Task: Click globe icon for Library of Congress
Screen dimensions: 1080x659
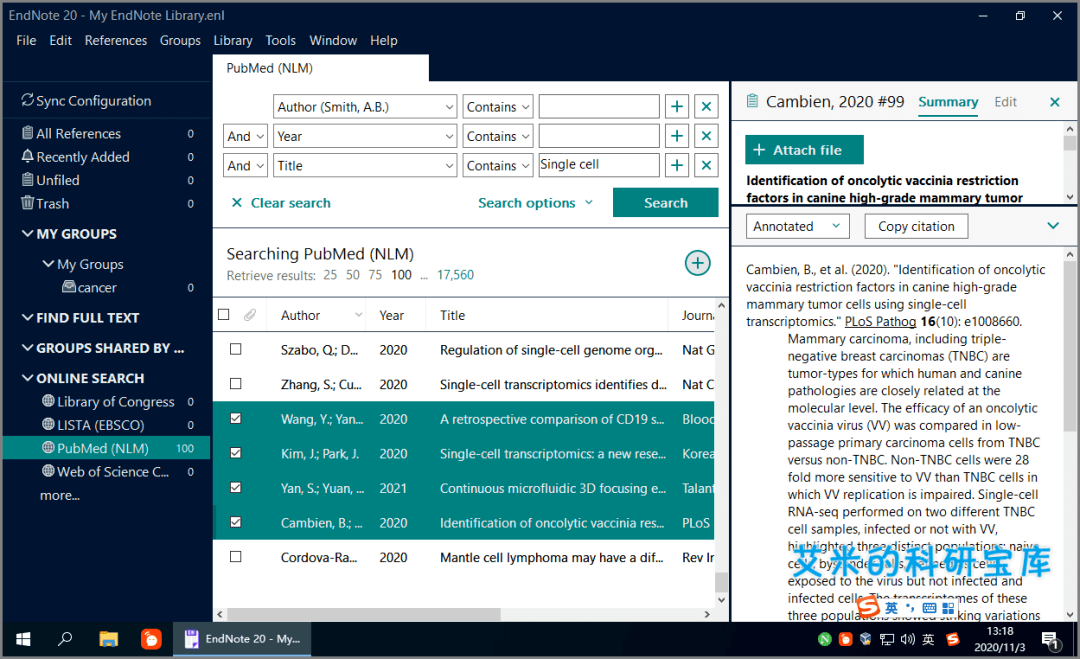Action: pos(48,401)
